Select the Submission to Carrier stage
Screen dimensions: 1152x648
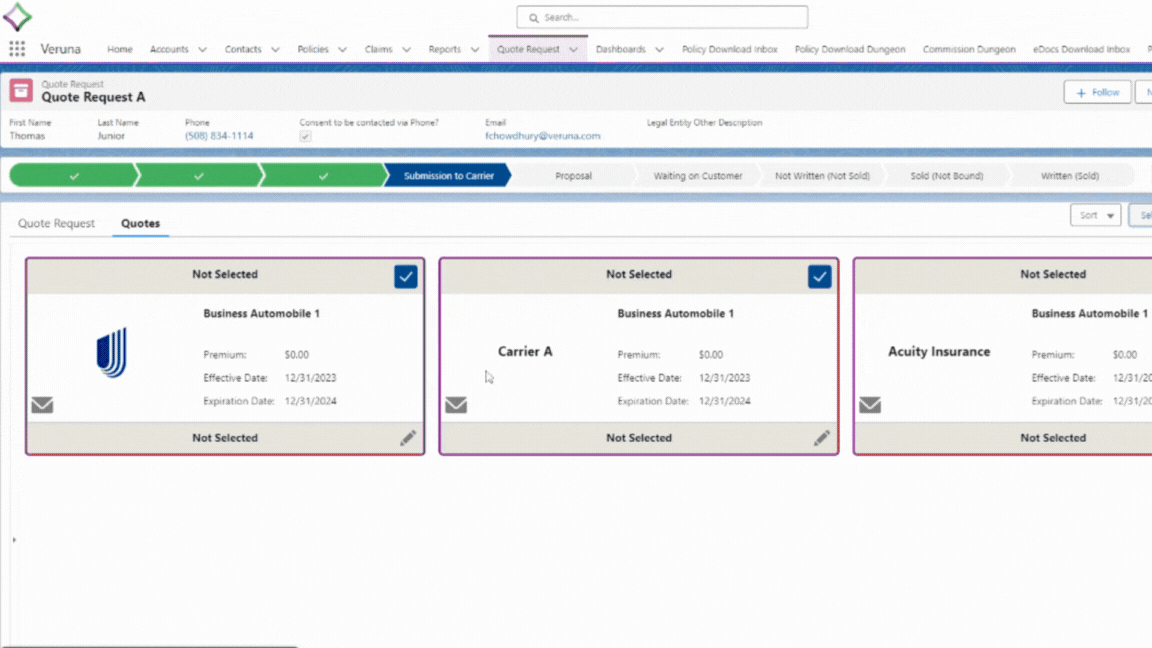tap(447, 176)
